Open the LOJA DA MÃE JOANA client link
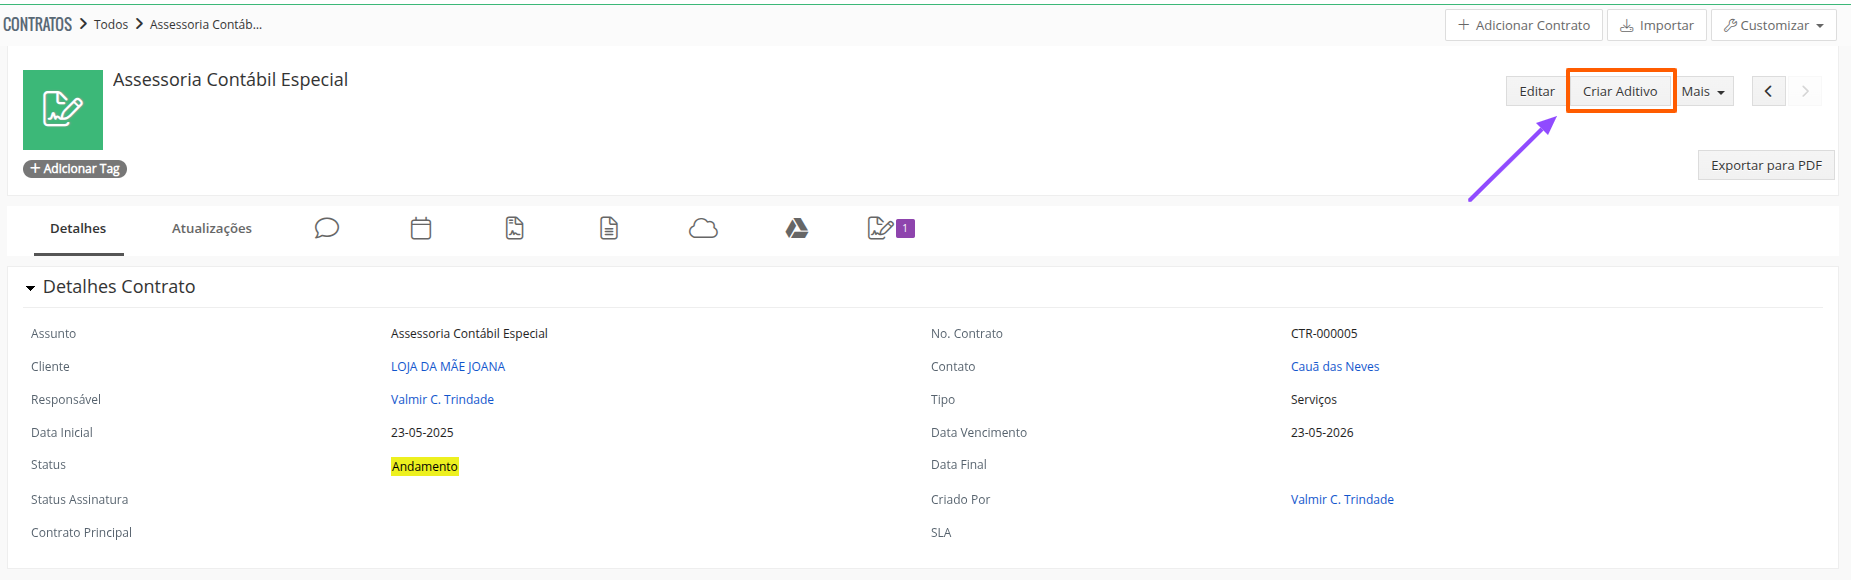Image resolution: width=1851 pixels, height=580 pixels. (448, 367)
